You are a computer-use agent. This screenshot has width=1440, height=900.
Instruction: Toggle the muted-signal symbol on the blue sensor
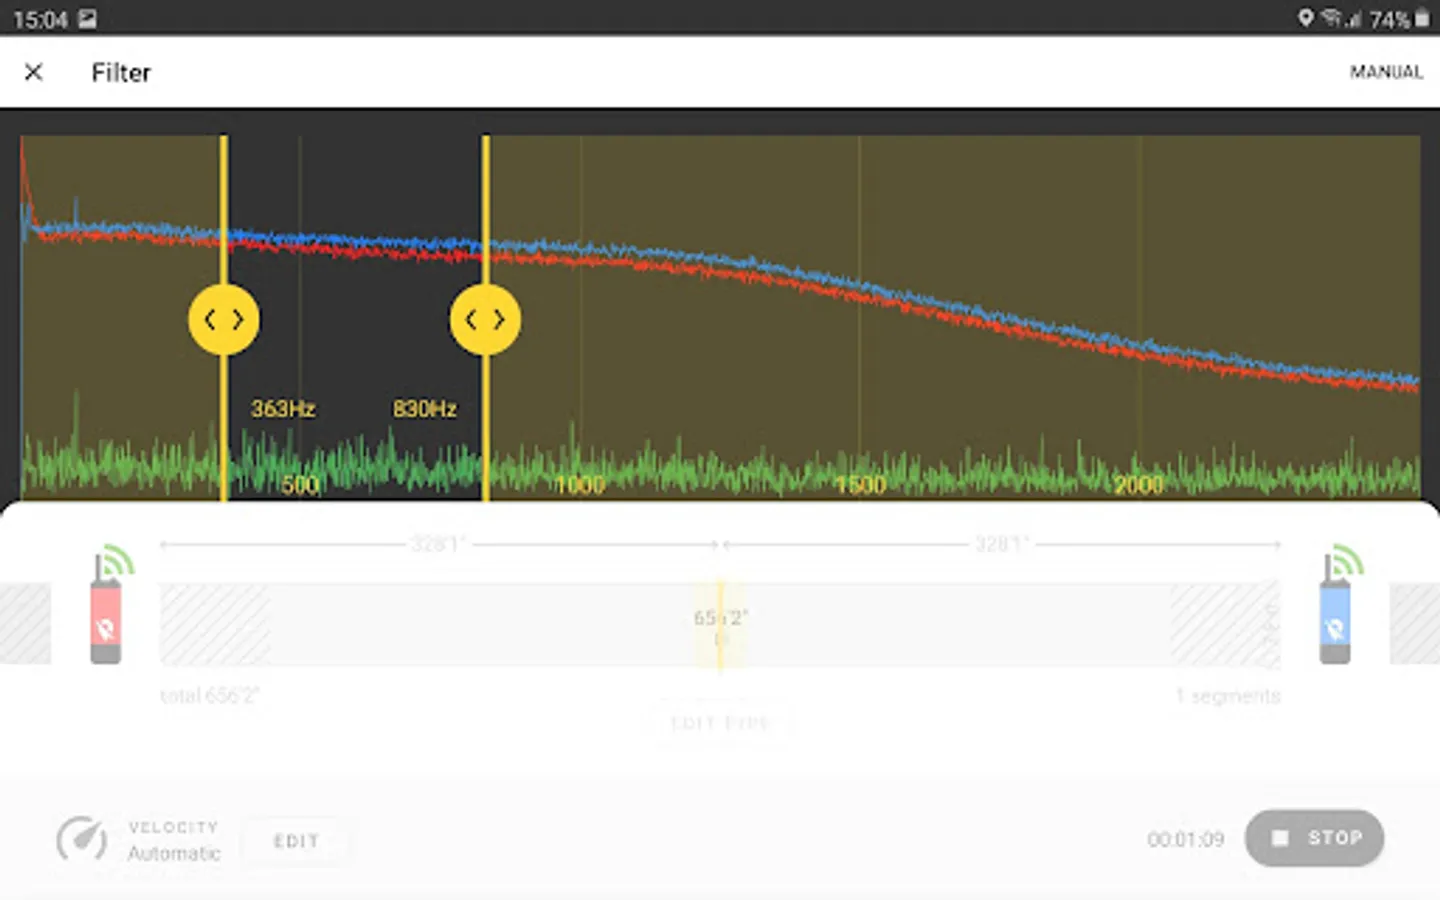tap(1334, 628)
